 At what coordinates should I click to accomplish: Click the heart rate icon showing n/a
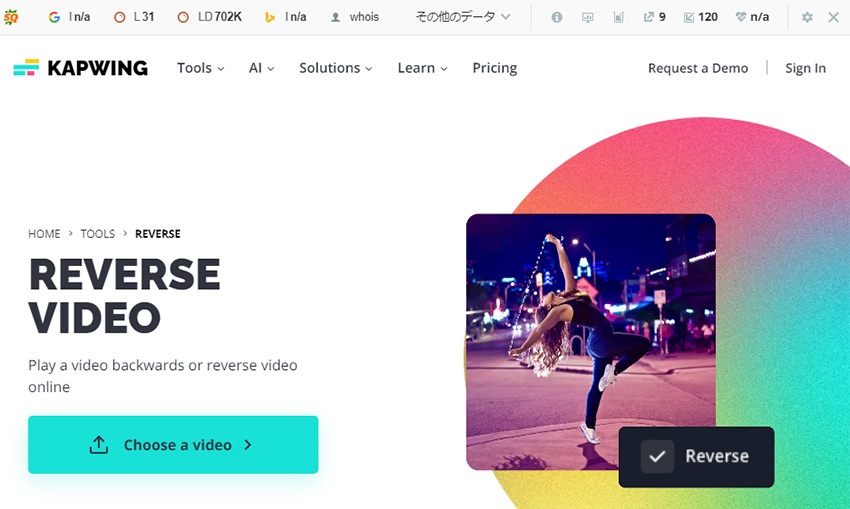tap(741, 17)
